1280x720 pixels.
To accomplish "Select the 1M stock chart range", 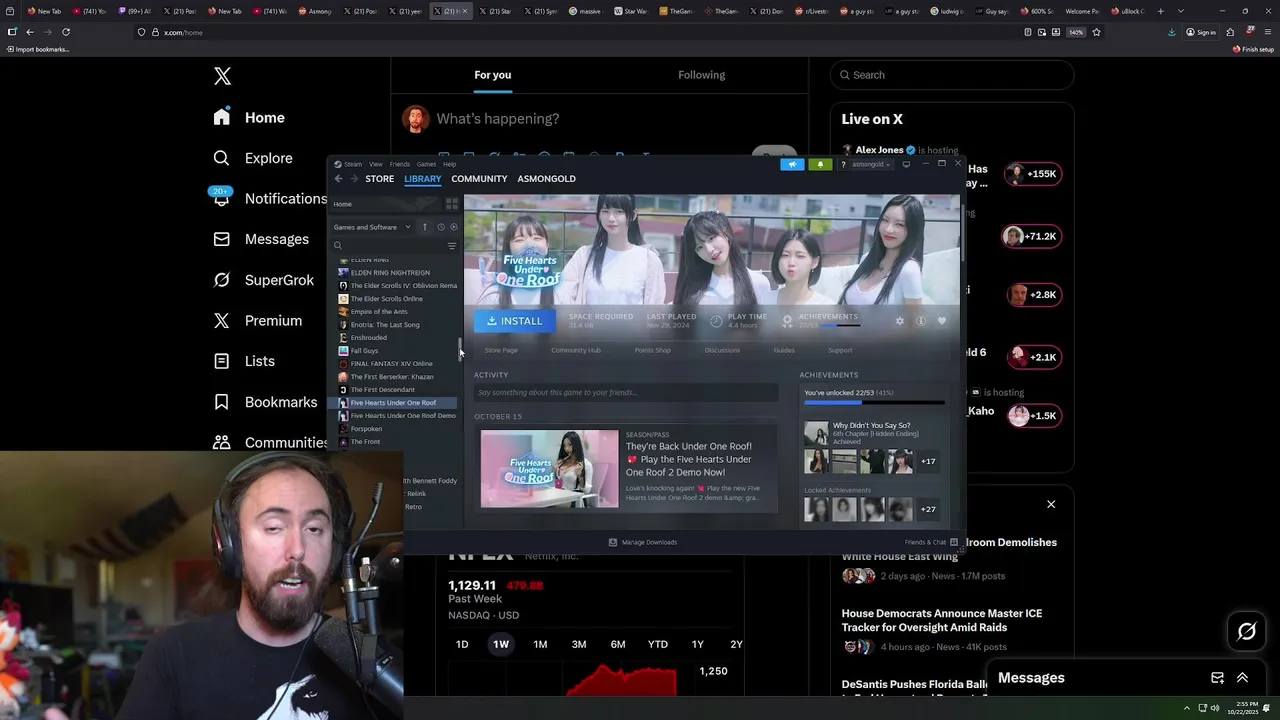I will (540, 644).
